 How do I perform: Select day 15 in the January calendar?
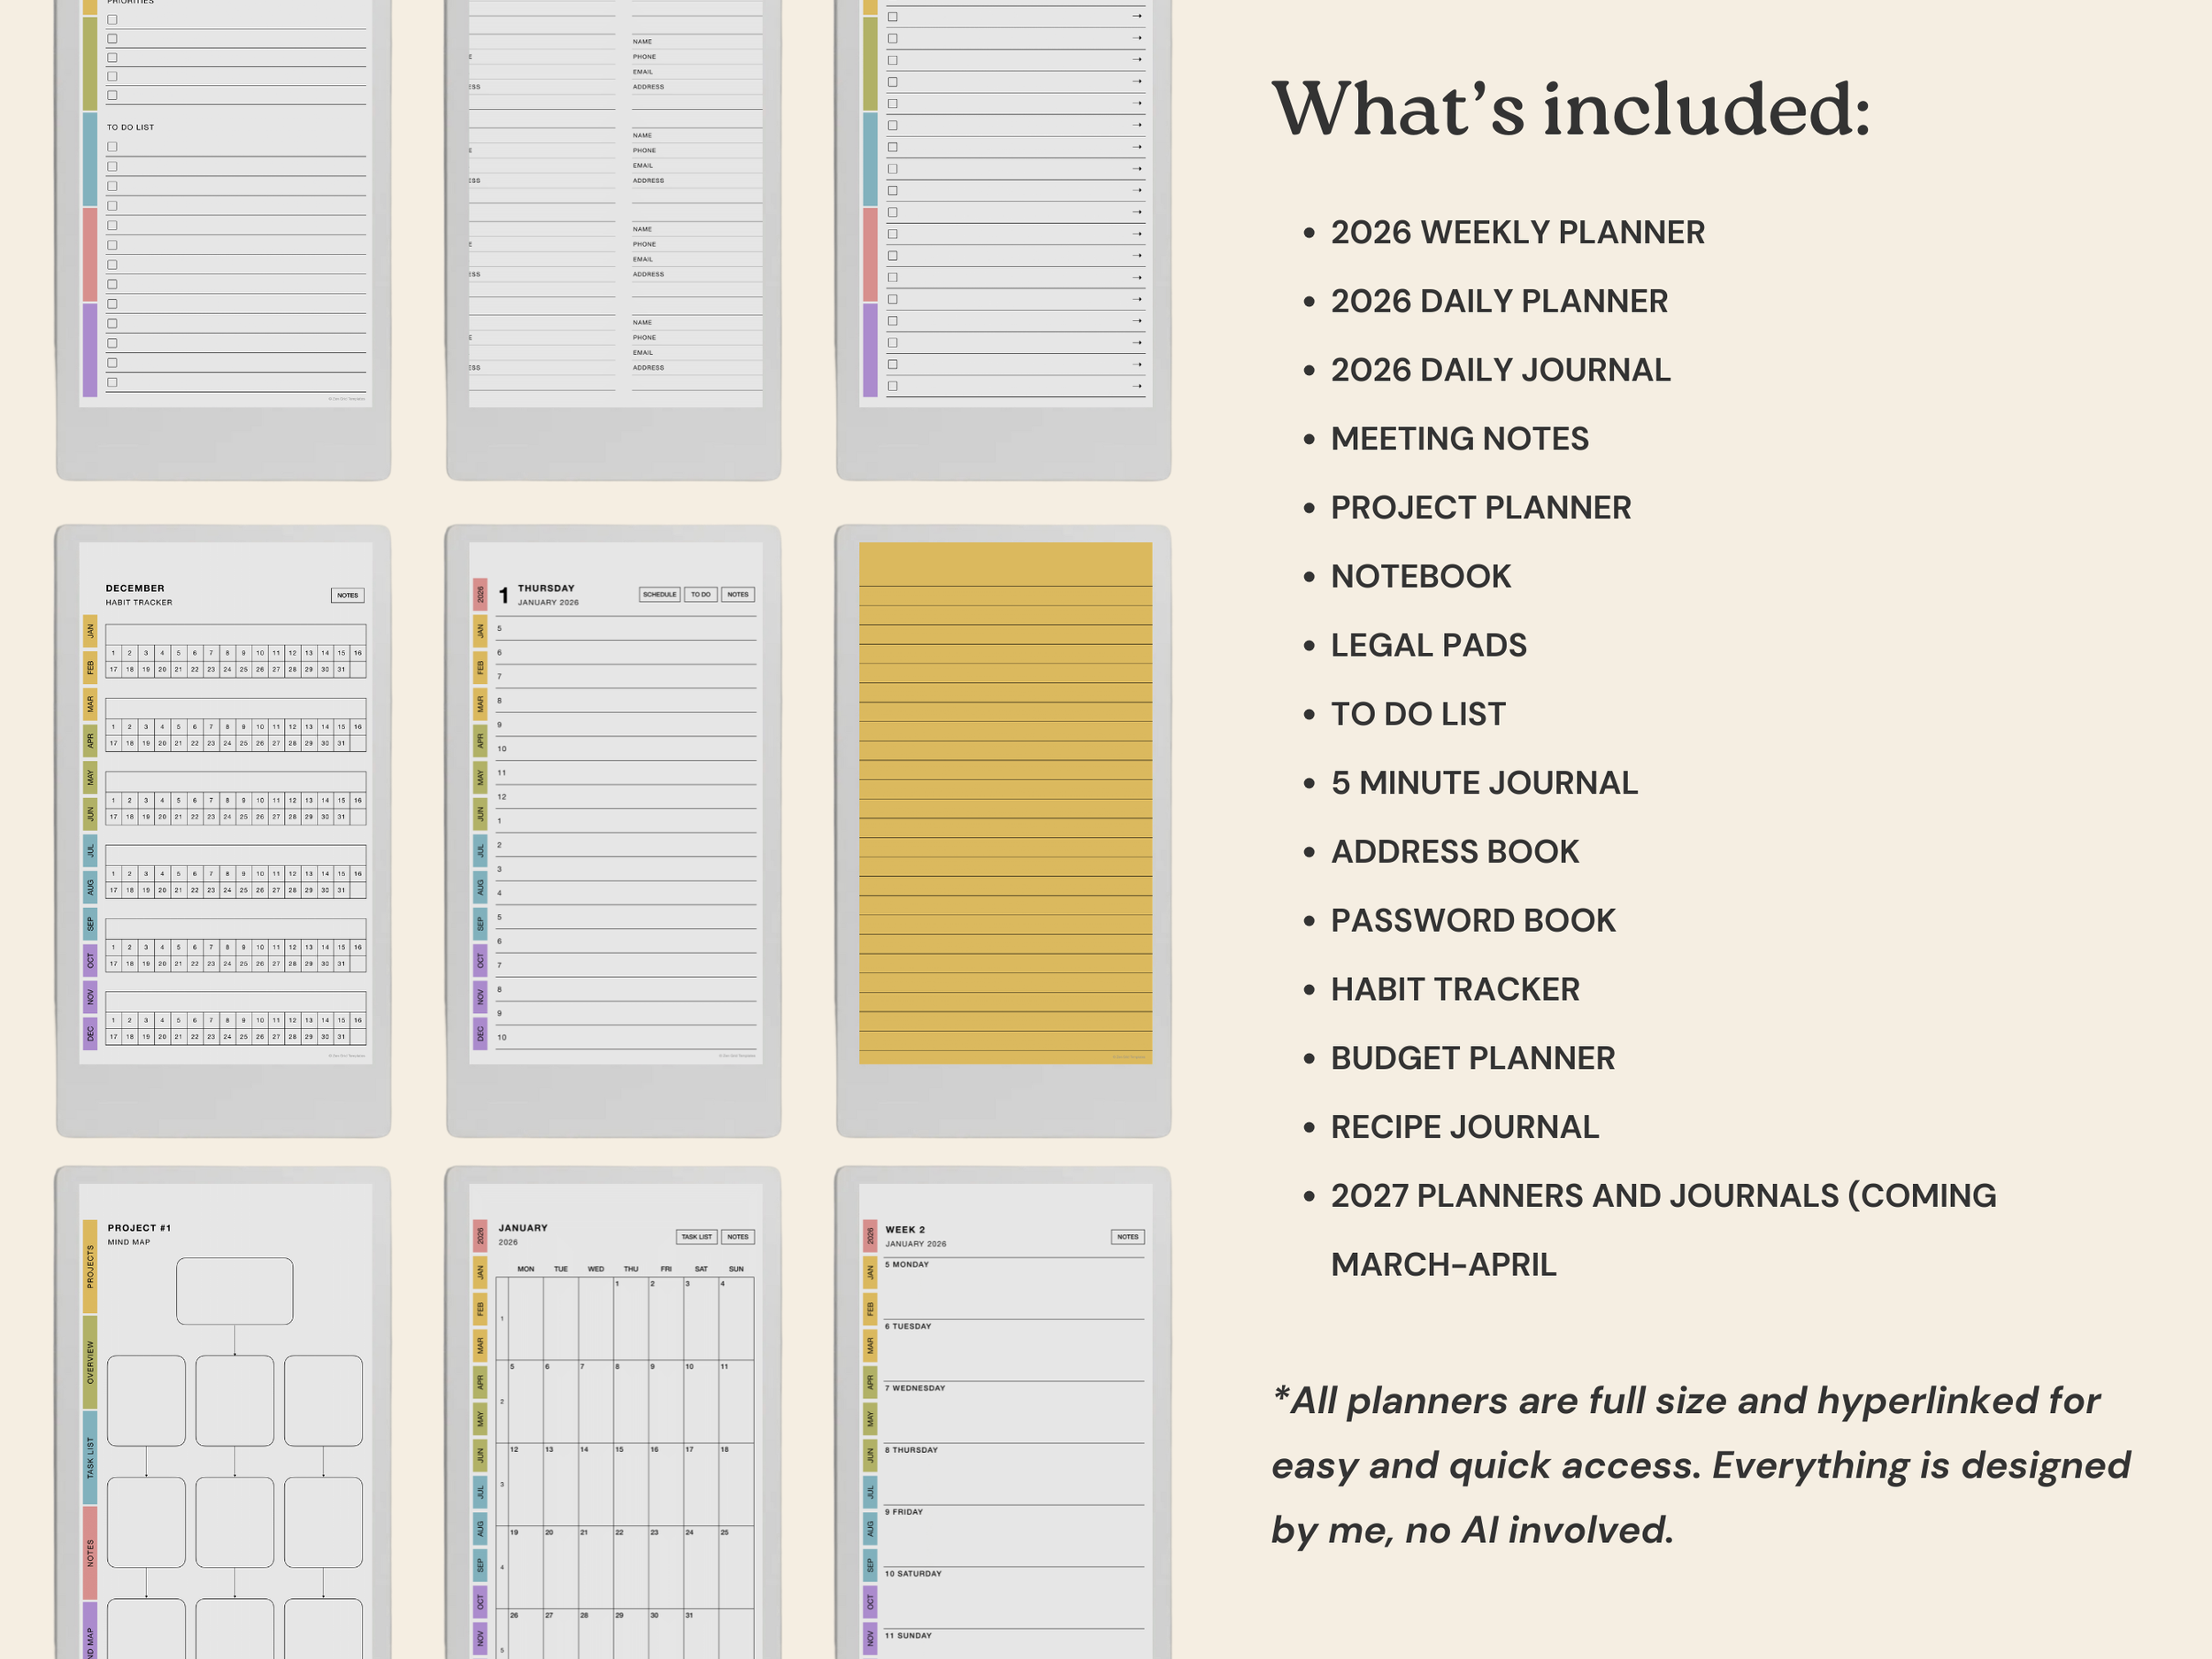tap(630, 1484)
